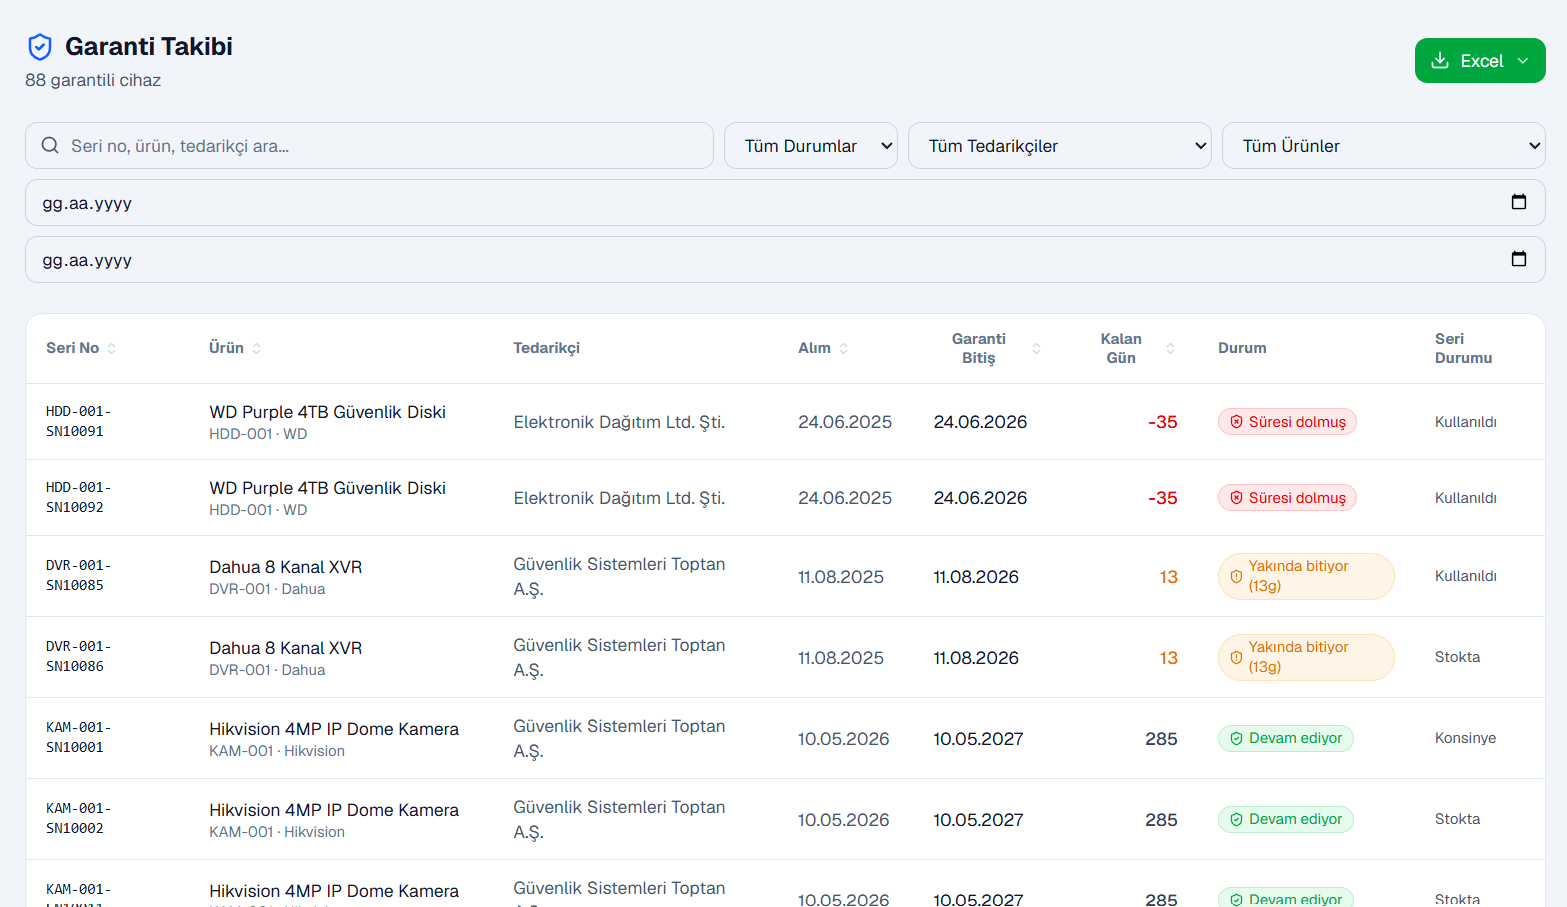Click the first gg.aa.yyyy date field
The image size is (1567, 907).
click(x=785, y=203)
